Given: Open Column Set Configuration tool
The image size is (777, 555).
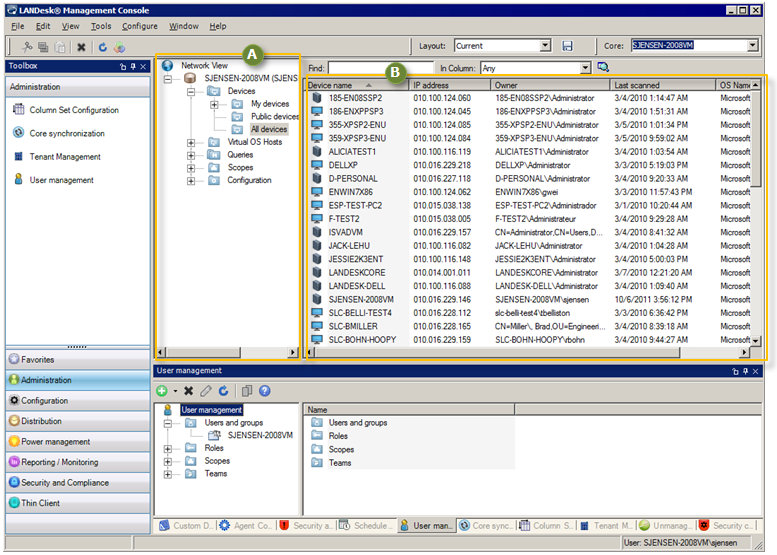Looking at the screenshot, I should pos(74,110).
